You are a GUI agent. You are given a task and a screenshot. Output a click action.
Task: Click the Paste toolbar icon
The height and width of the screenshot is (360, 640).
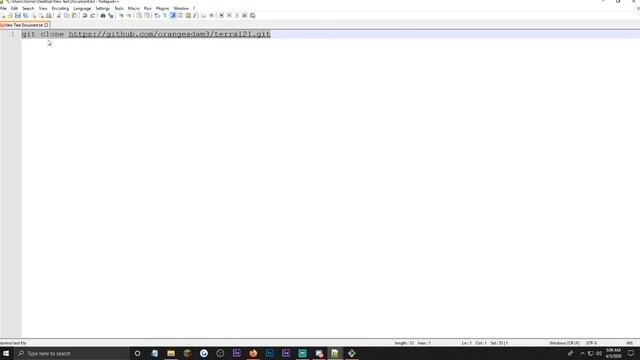click(74, 16)
